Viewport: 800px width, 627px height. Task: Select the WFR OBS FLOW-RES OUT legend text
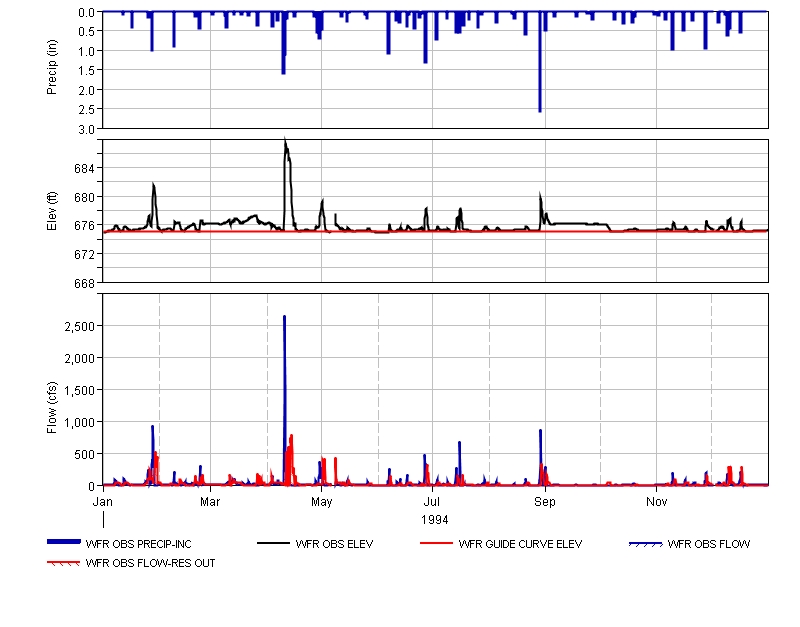click(150, 564)
